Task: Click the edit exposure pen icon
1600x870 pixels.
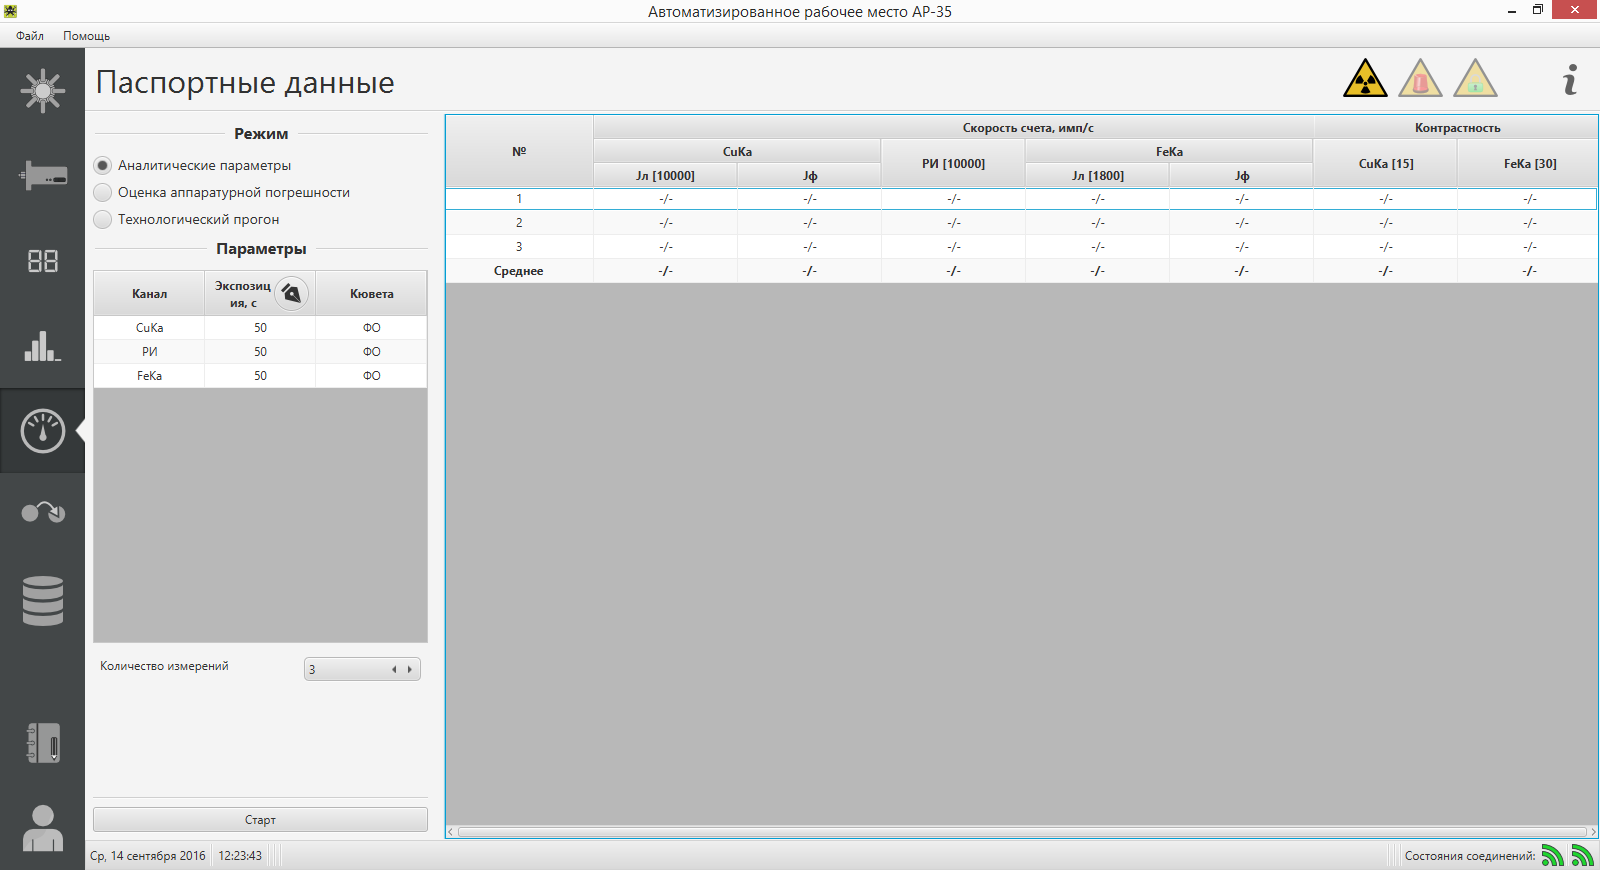Action: pyautogui.click(x=291, y=293)
